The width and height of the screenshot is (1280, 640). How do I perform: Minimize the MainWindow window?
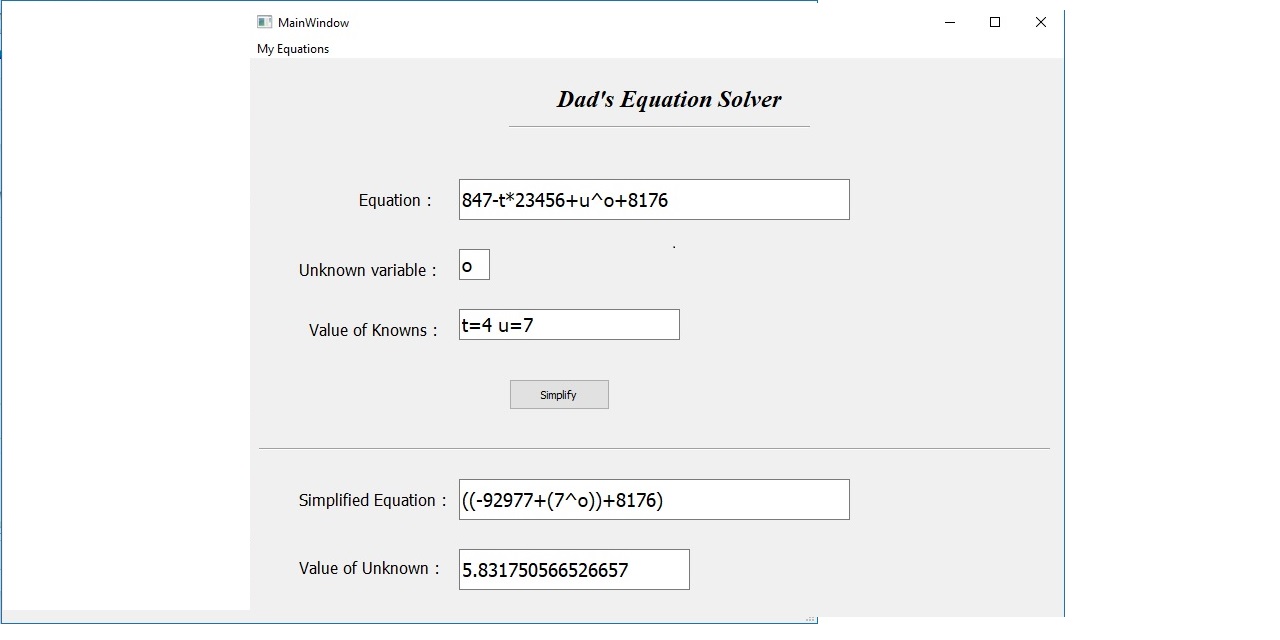pos(949,22)
